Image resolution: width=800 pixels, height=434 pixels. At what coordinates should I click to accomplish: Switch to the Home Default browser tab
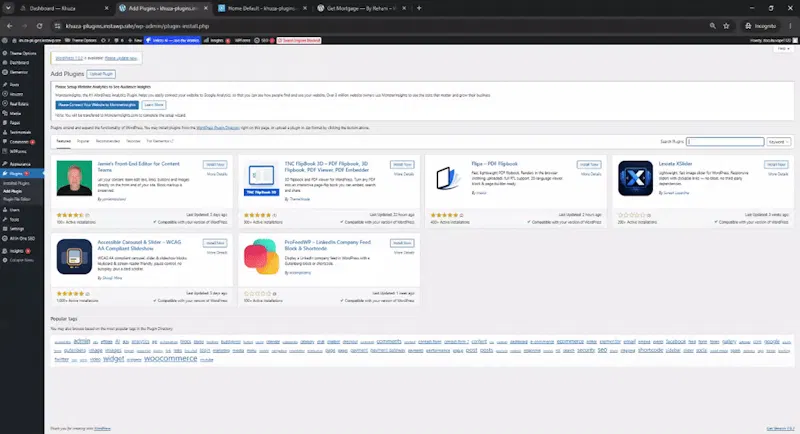pos(261,8)
